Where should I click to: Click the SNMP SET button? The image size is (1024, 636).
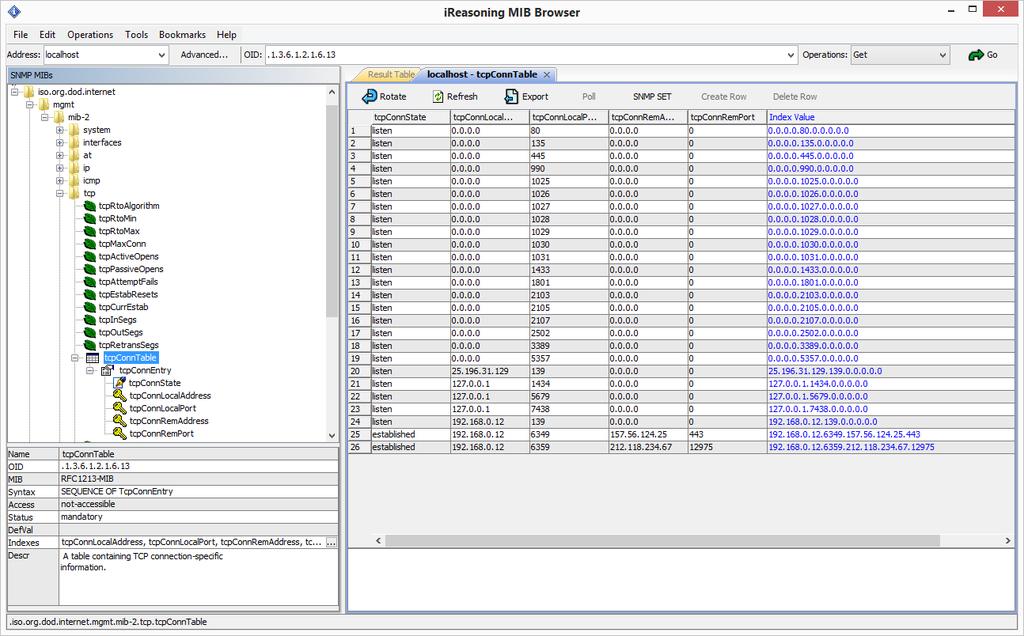click(652, 97)
